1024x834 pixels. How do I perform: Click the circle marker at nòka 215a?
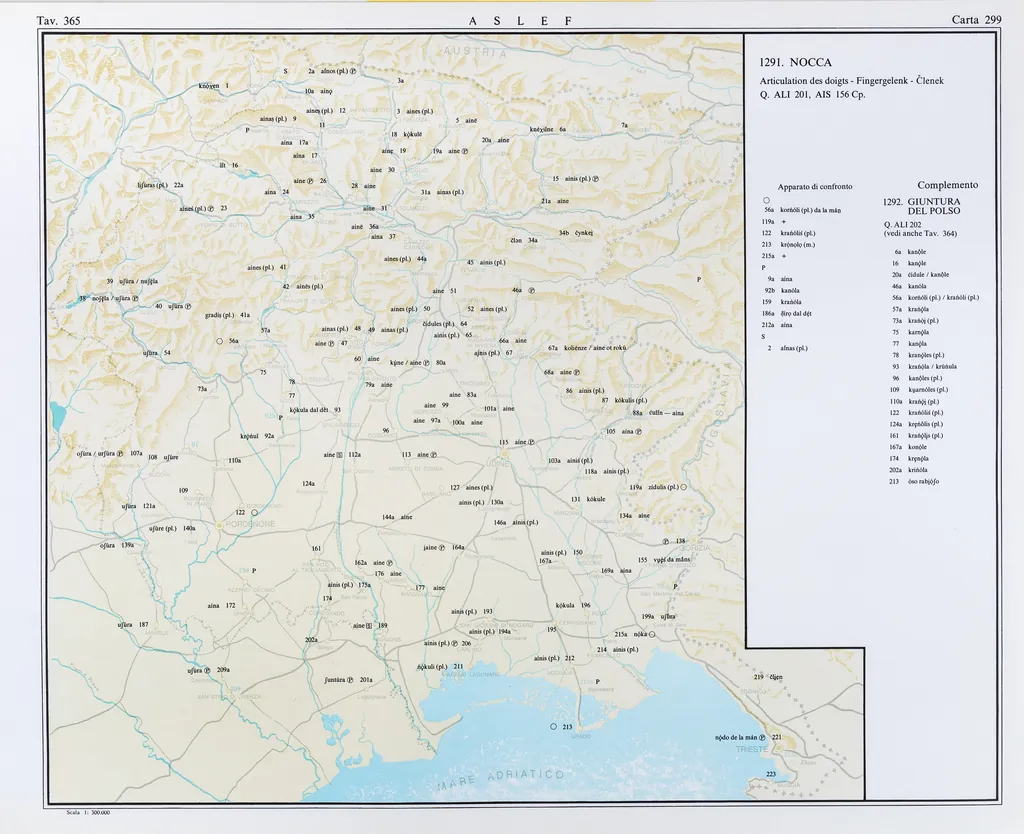click(652, 634)
